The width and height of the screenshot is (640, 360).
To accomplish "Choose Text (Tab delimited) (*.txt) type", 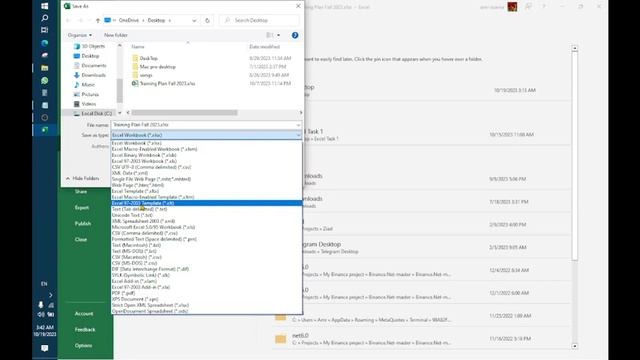I will pyautogui.click(x=207, y=209).
